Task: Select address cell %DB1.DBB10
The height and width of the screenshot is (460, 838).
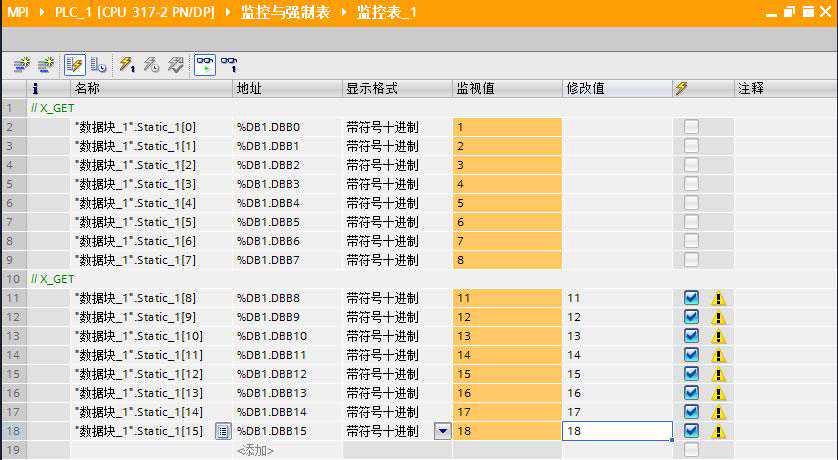Action: click(x=272, y=336)
